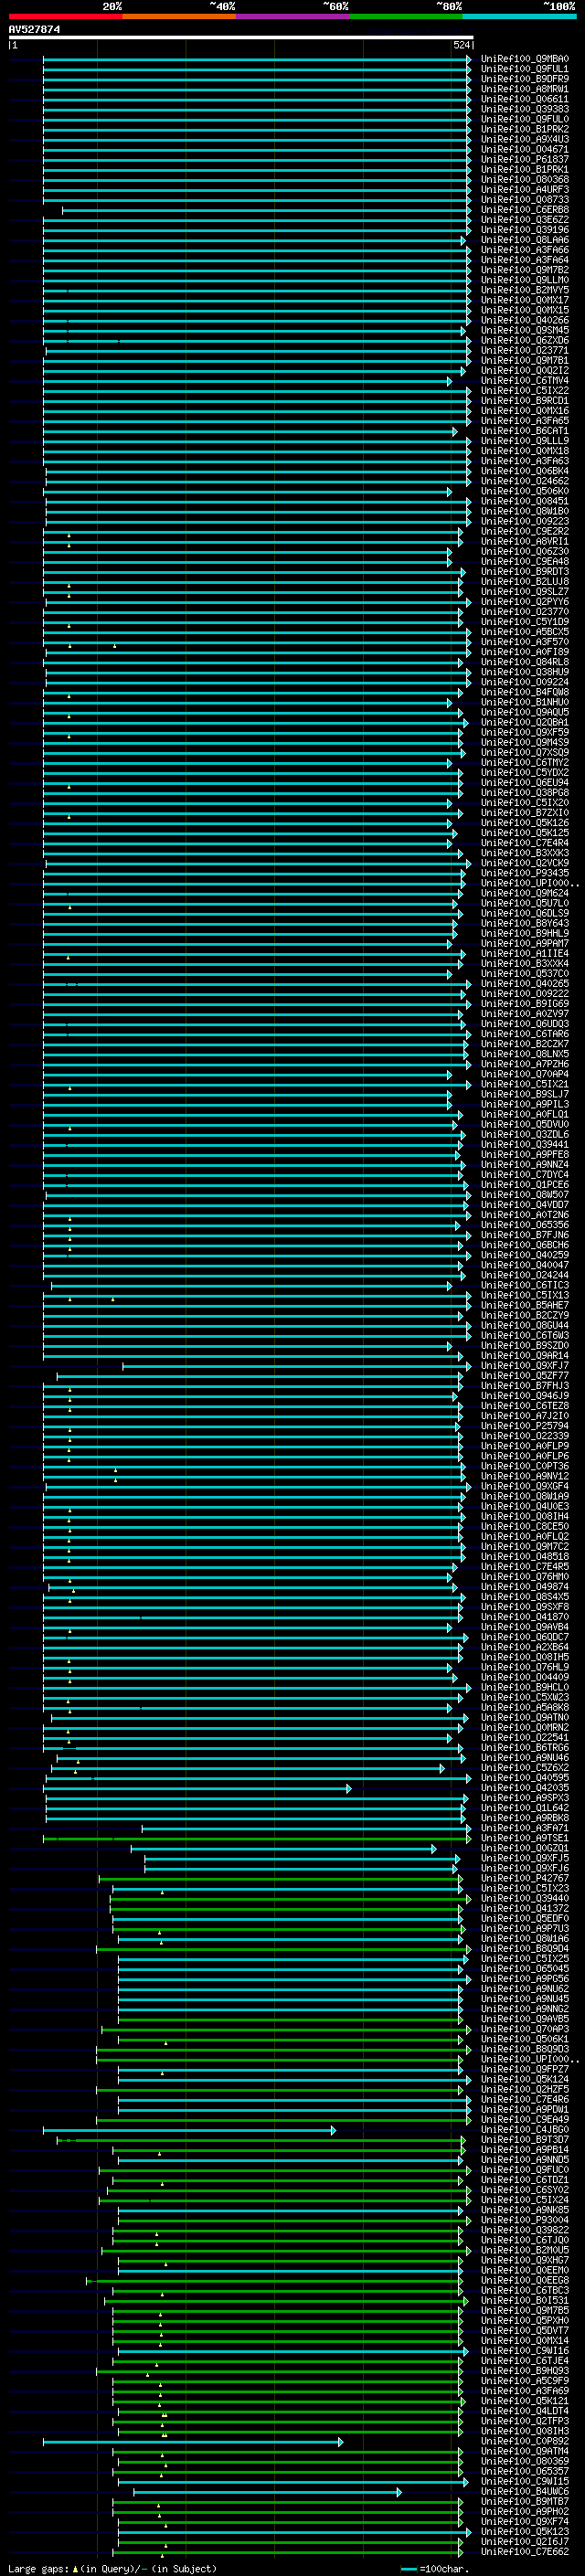This screenshot has width=585, height=2576.
Task: Click the ~60% legend label
Action: (335, 6)
